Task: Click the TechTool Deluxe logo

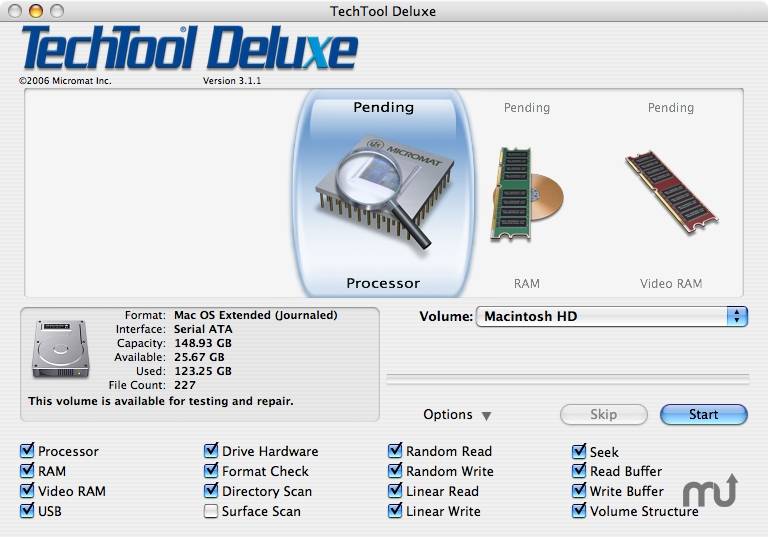Action: click(x=190, y=48)
